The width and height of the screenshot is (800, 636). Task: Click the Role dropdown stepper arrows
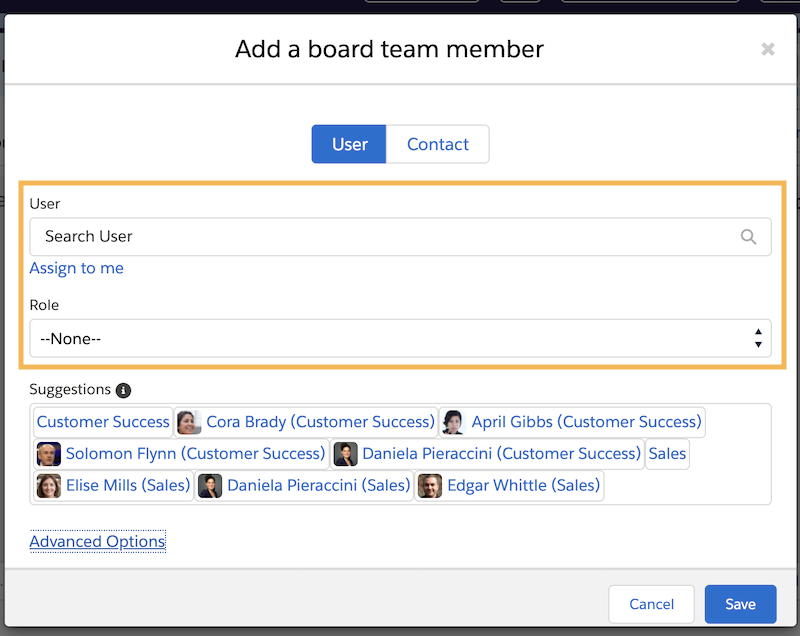(x=758, y=338)
